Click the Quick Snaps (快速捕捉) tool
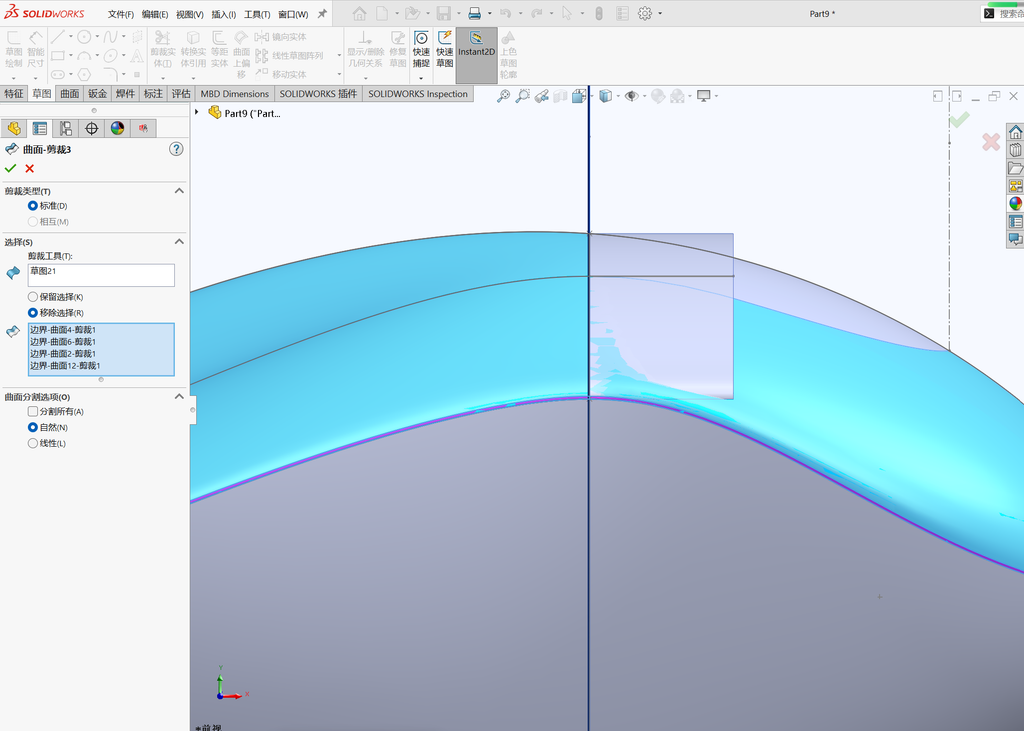This screenshot has height=731, width=1024. click(421, 50)
